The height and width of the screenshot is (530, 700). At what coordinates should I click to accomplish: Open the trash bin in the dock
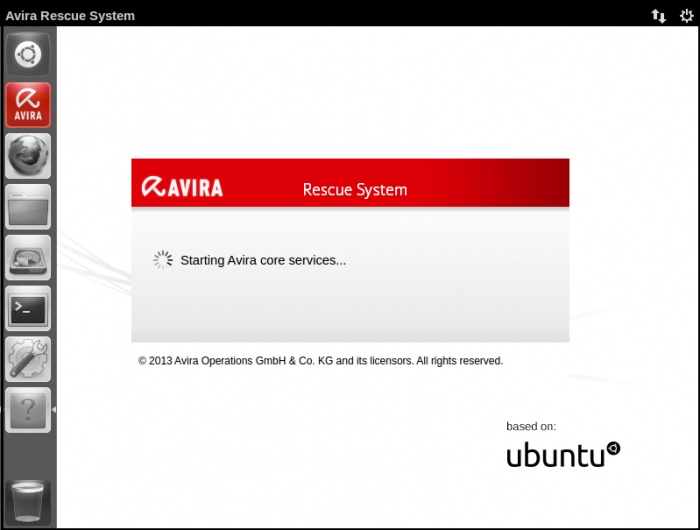click(28, 501)
